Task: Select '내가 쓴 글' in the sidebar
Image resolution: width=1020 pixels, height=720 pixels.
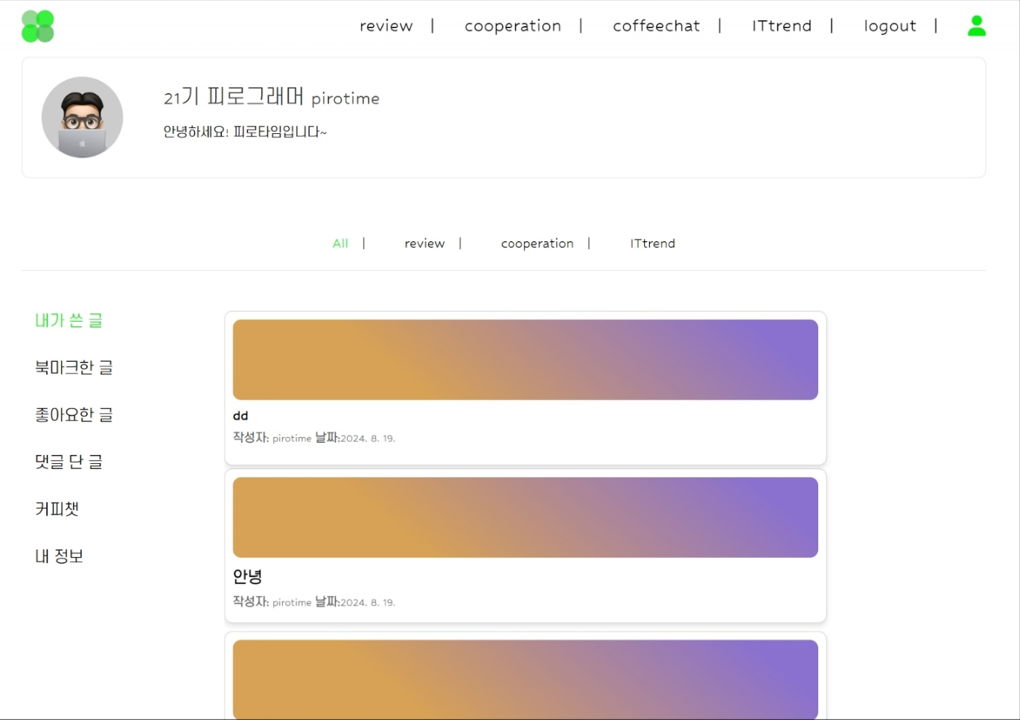Action: (68, 320)
